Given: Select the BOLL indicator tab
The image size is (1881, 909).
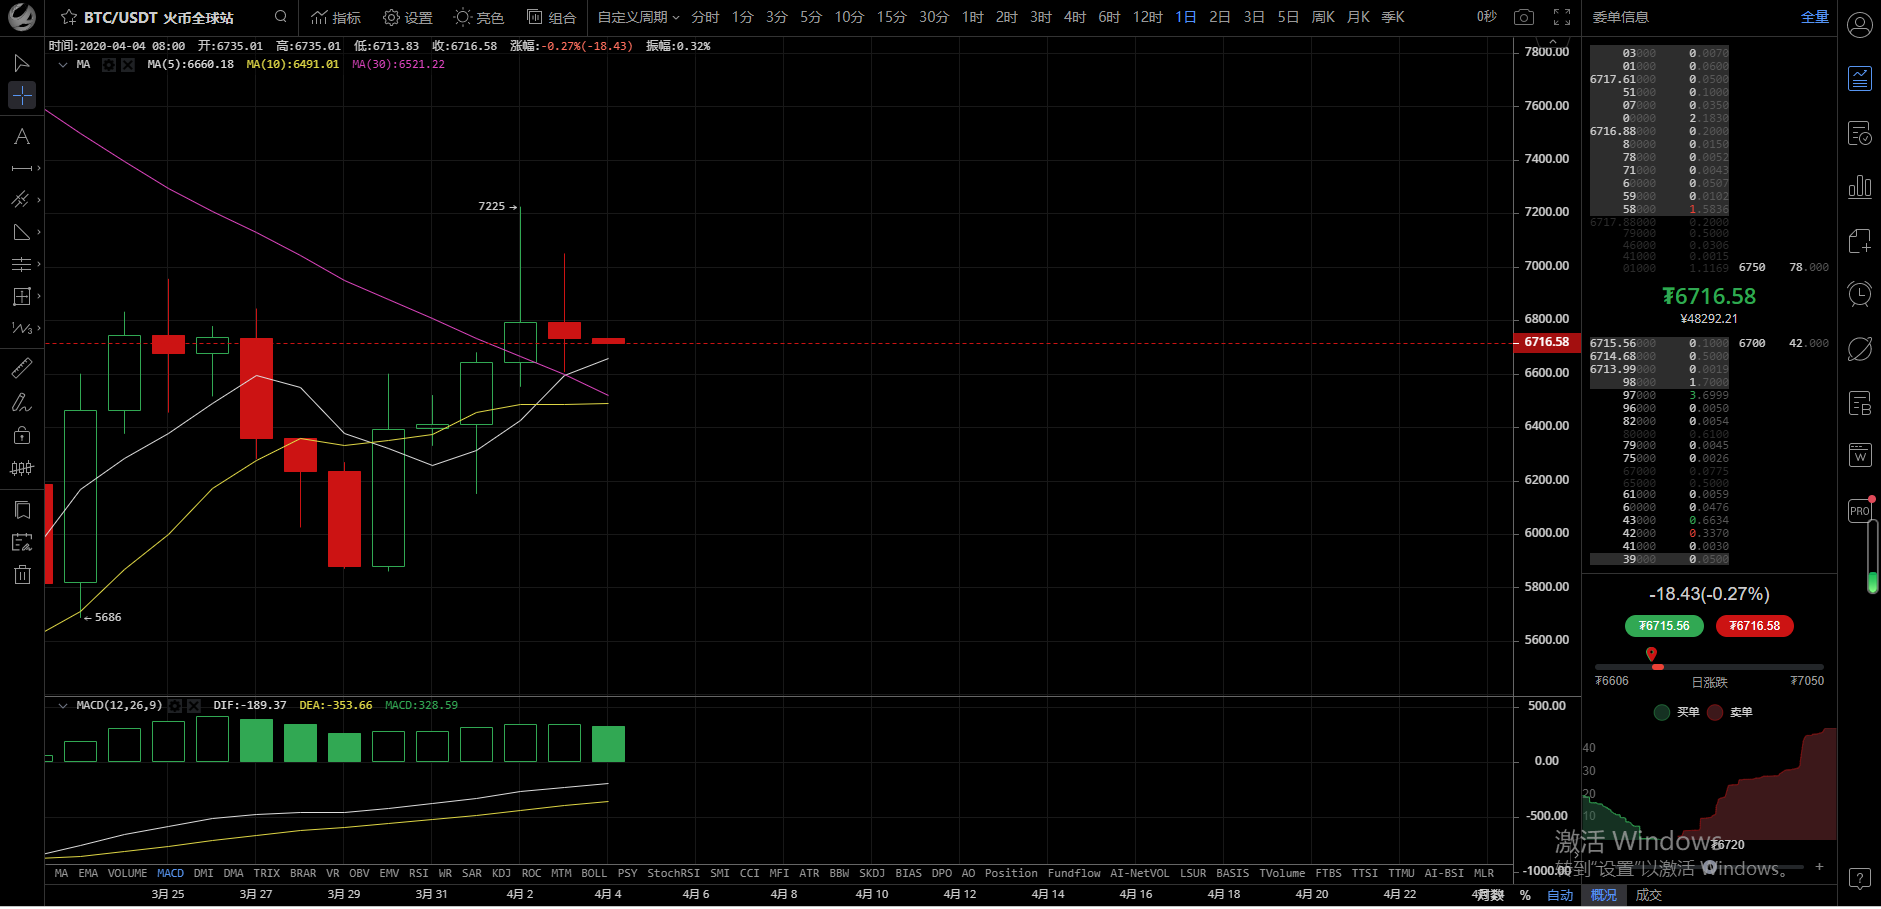Looking at the screenshot, I should point(594,873).
